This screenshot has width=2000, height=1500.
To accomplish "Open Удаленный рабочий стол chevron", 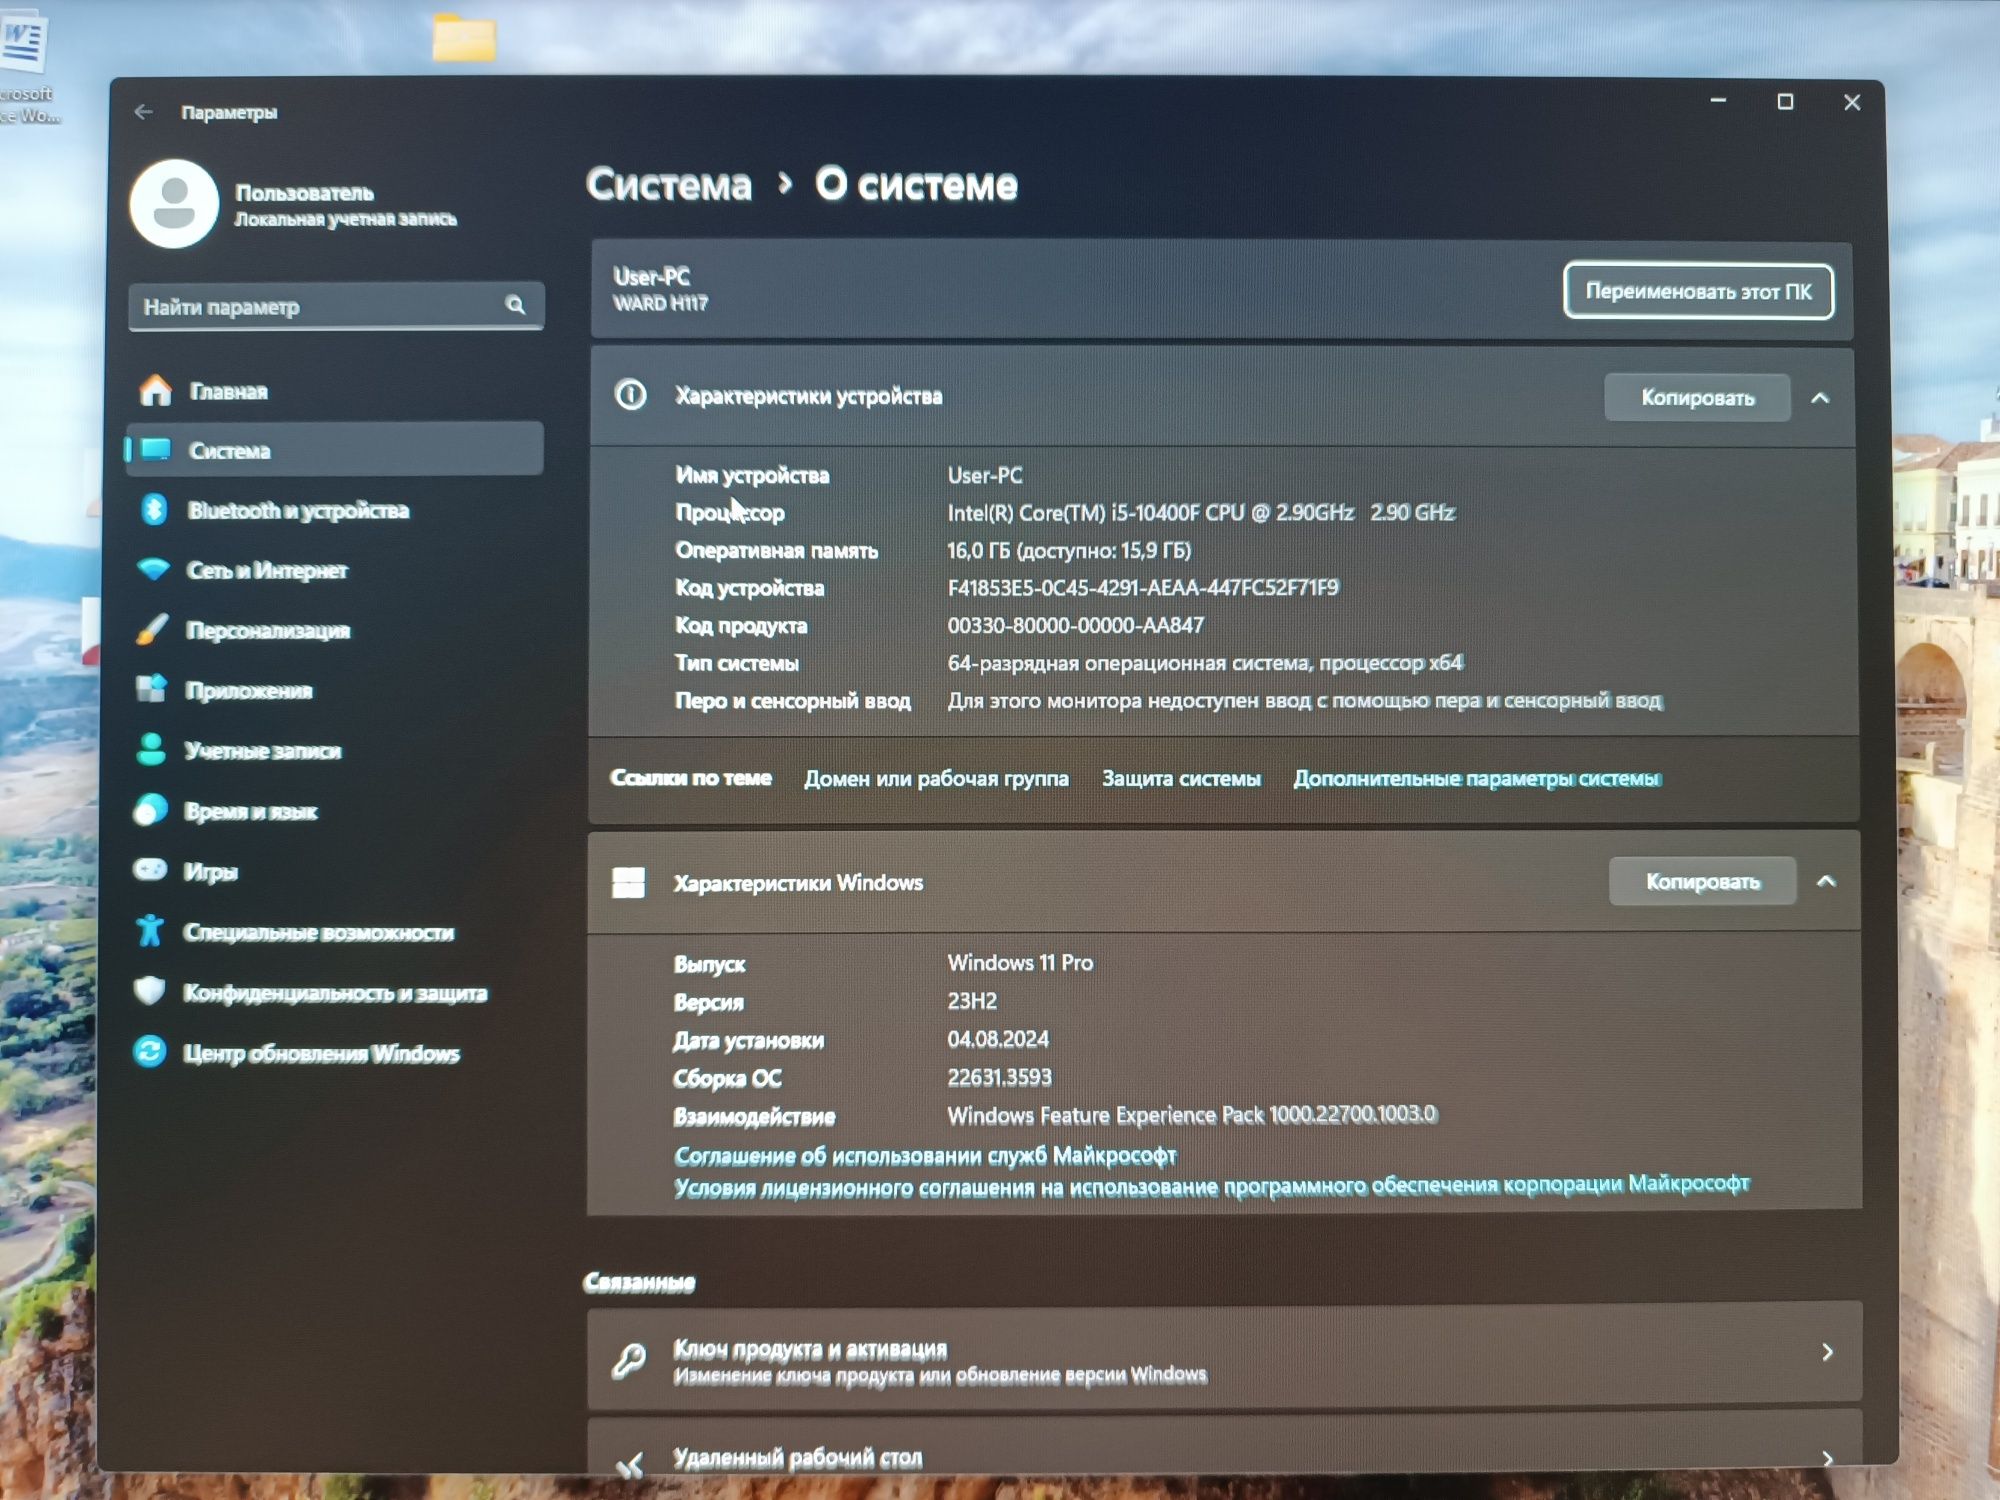I will (1827, 1459).
